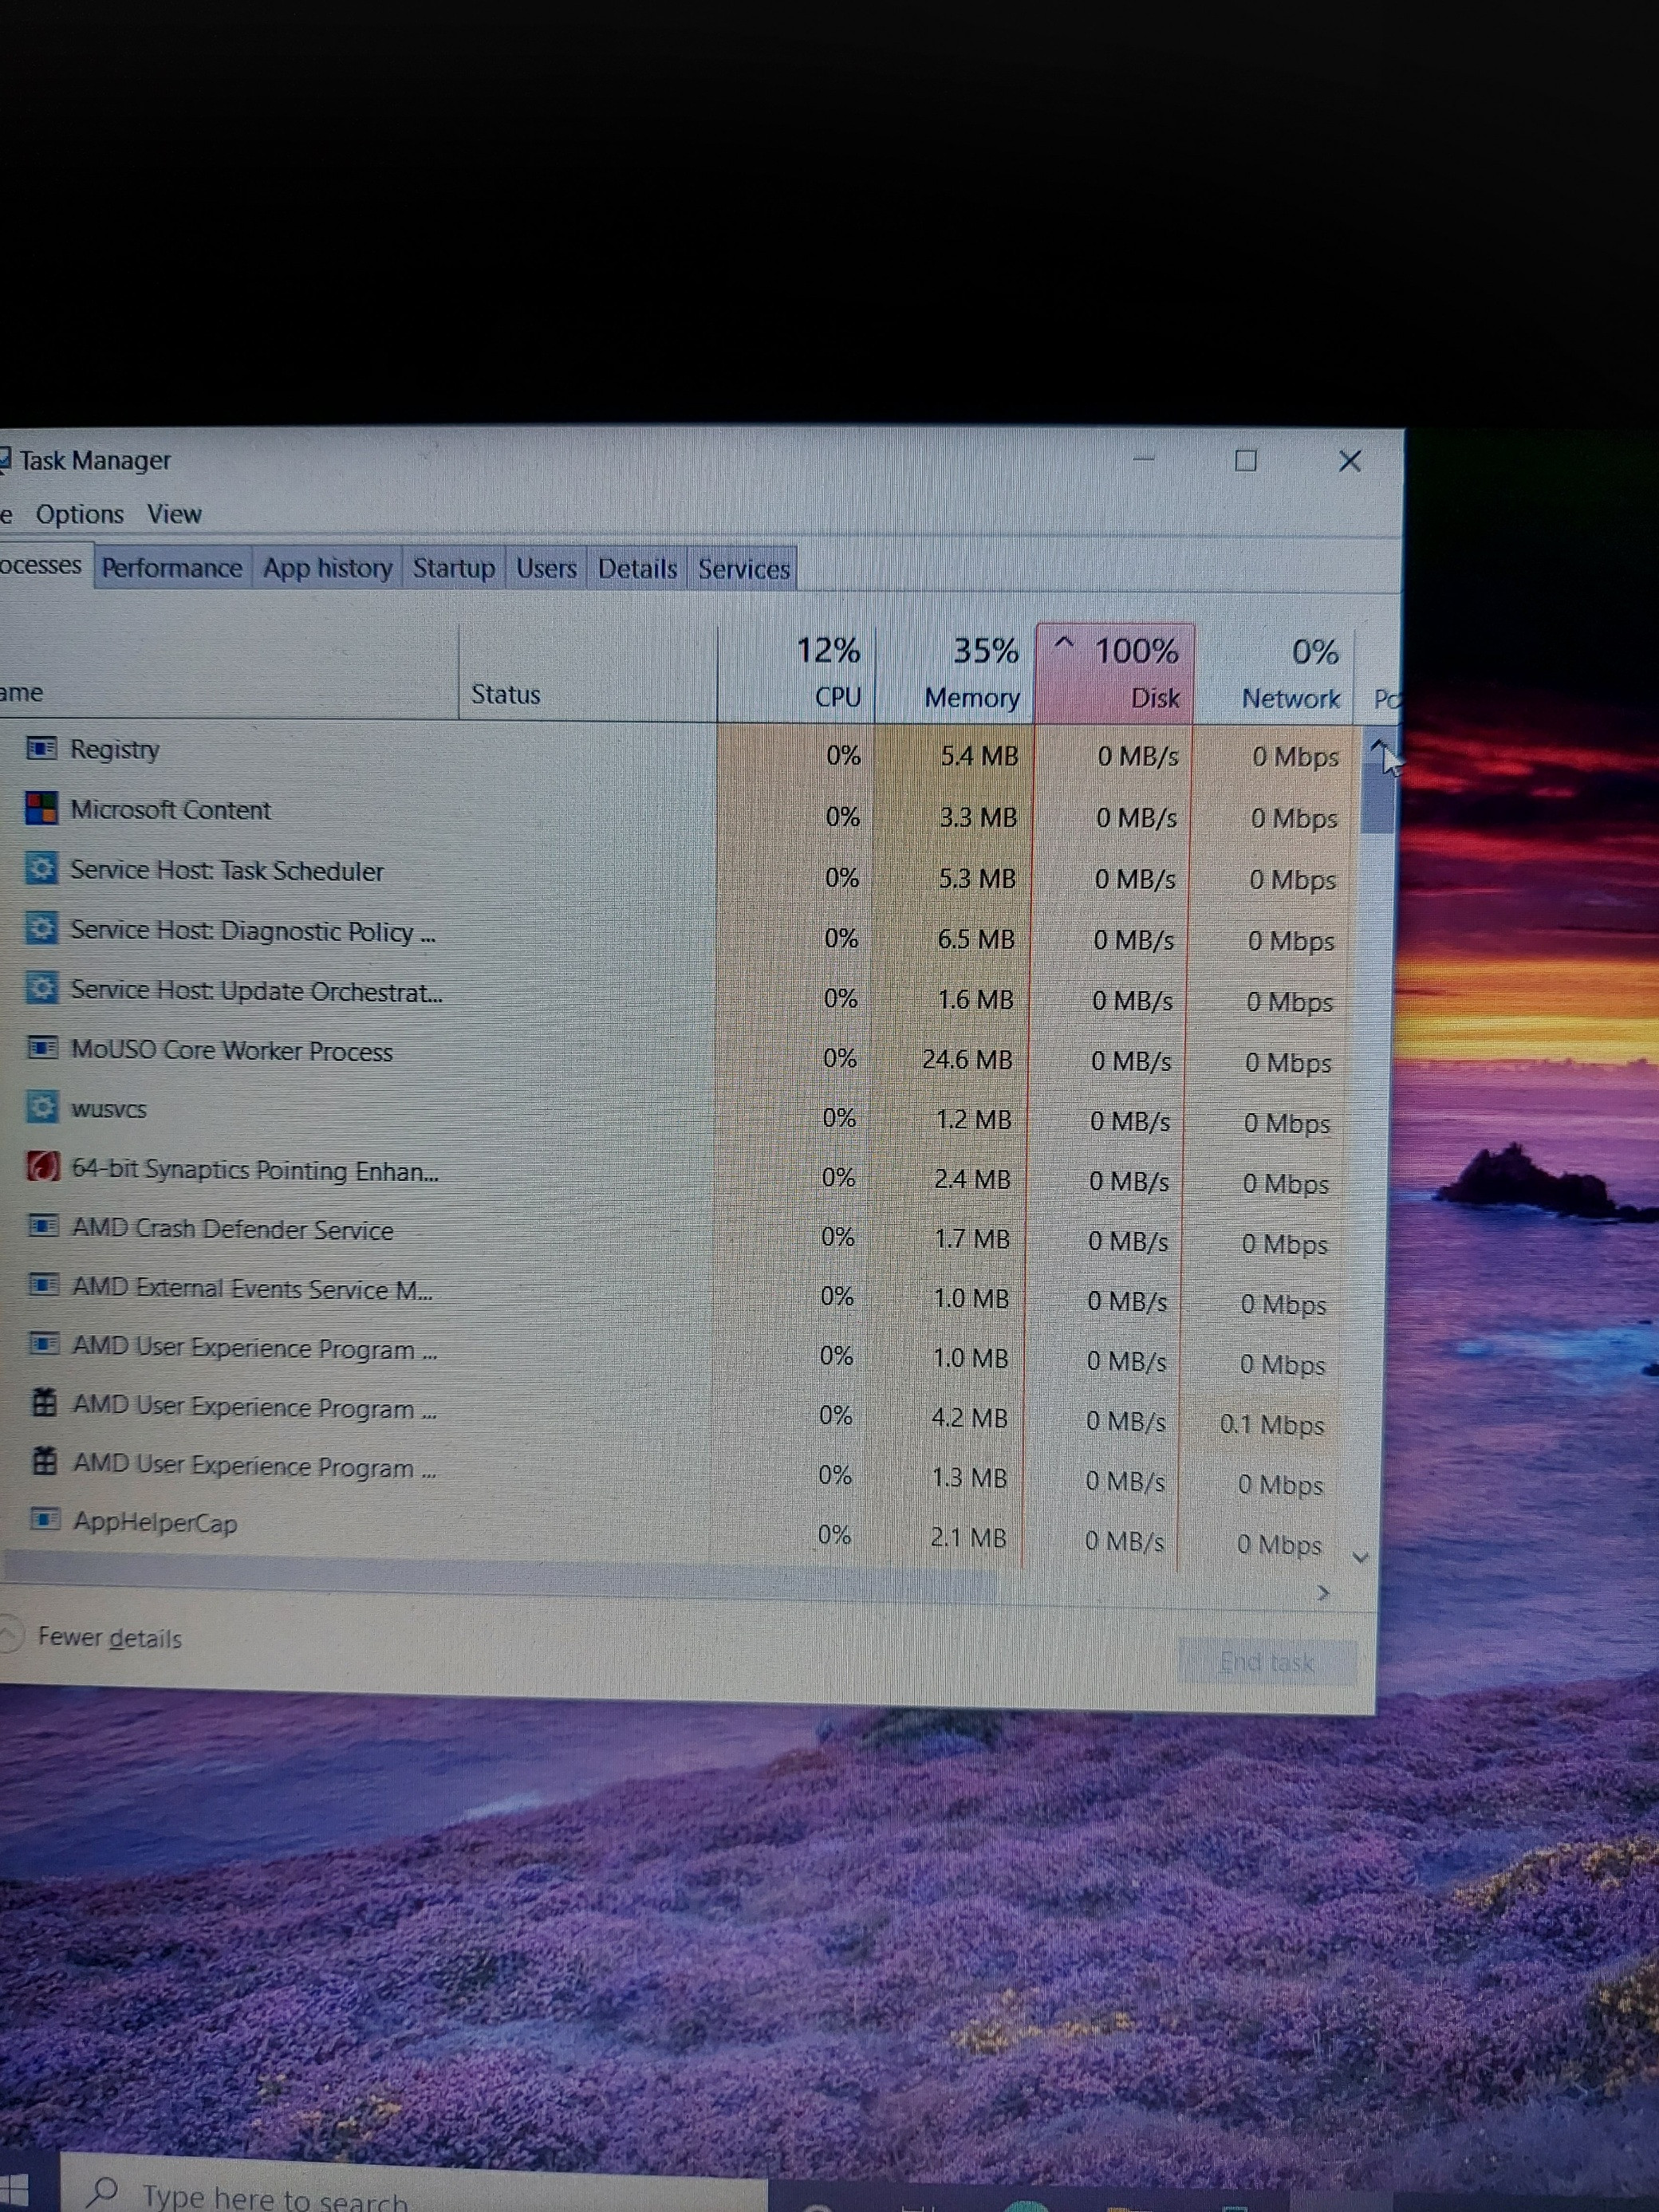Maximize the Task Manager window
This screenshot has width=1659, height=2212.
pyautogui.click(x=1246, y=460)
